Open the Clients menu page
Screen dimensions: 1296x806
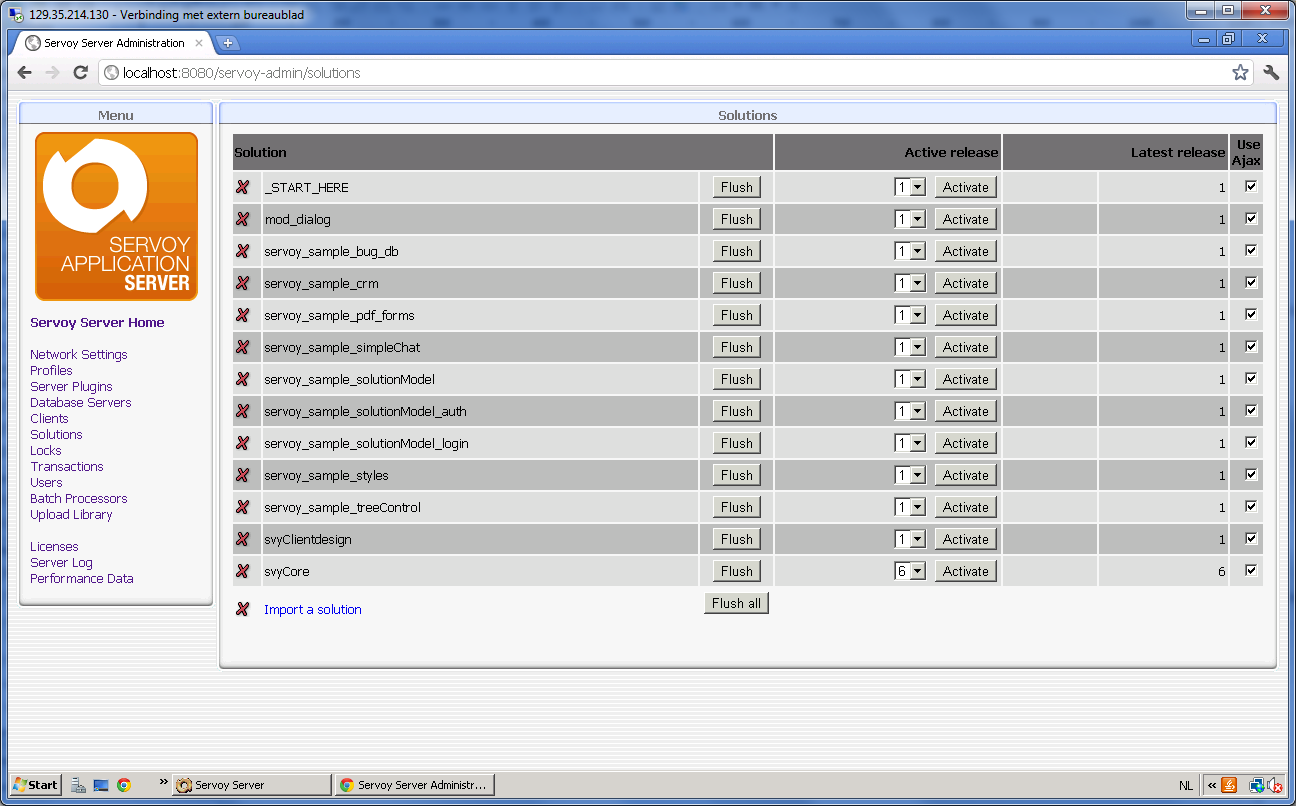pos(49,419)
